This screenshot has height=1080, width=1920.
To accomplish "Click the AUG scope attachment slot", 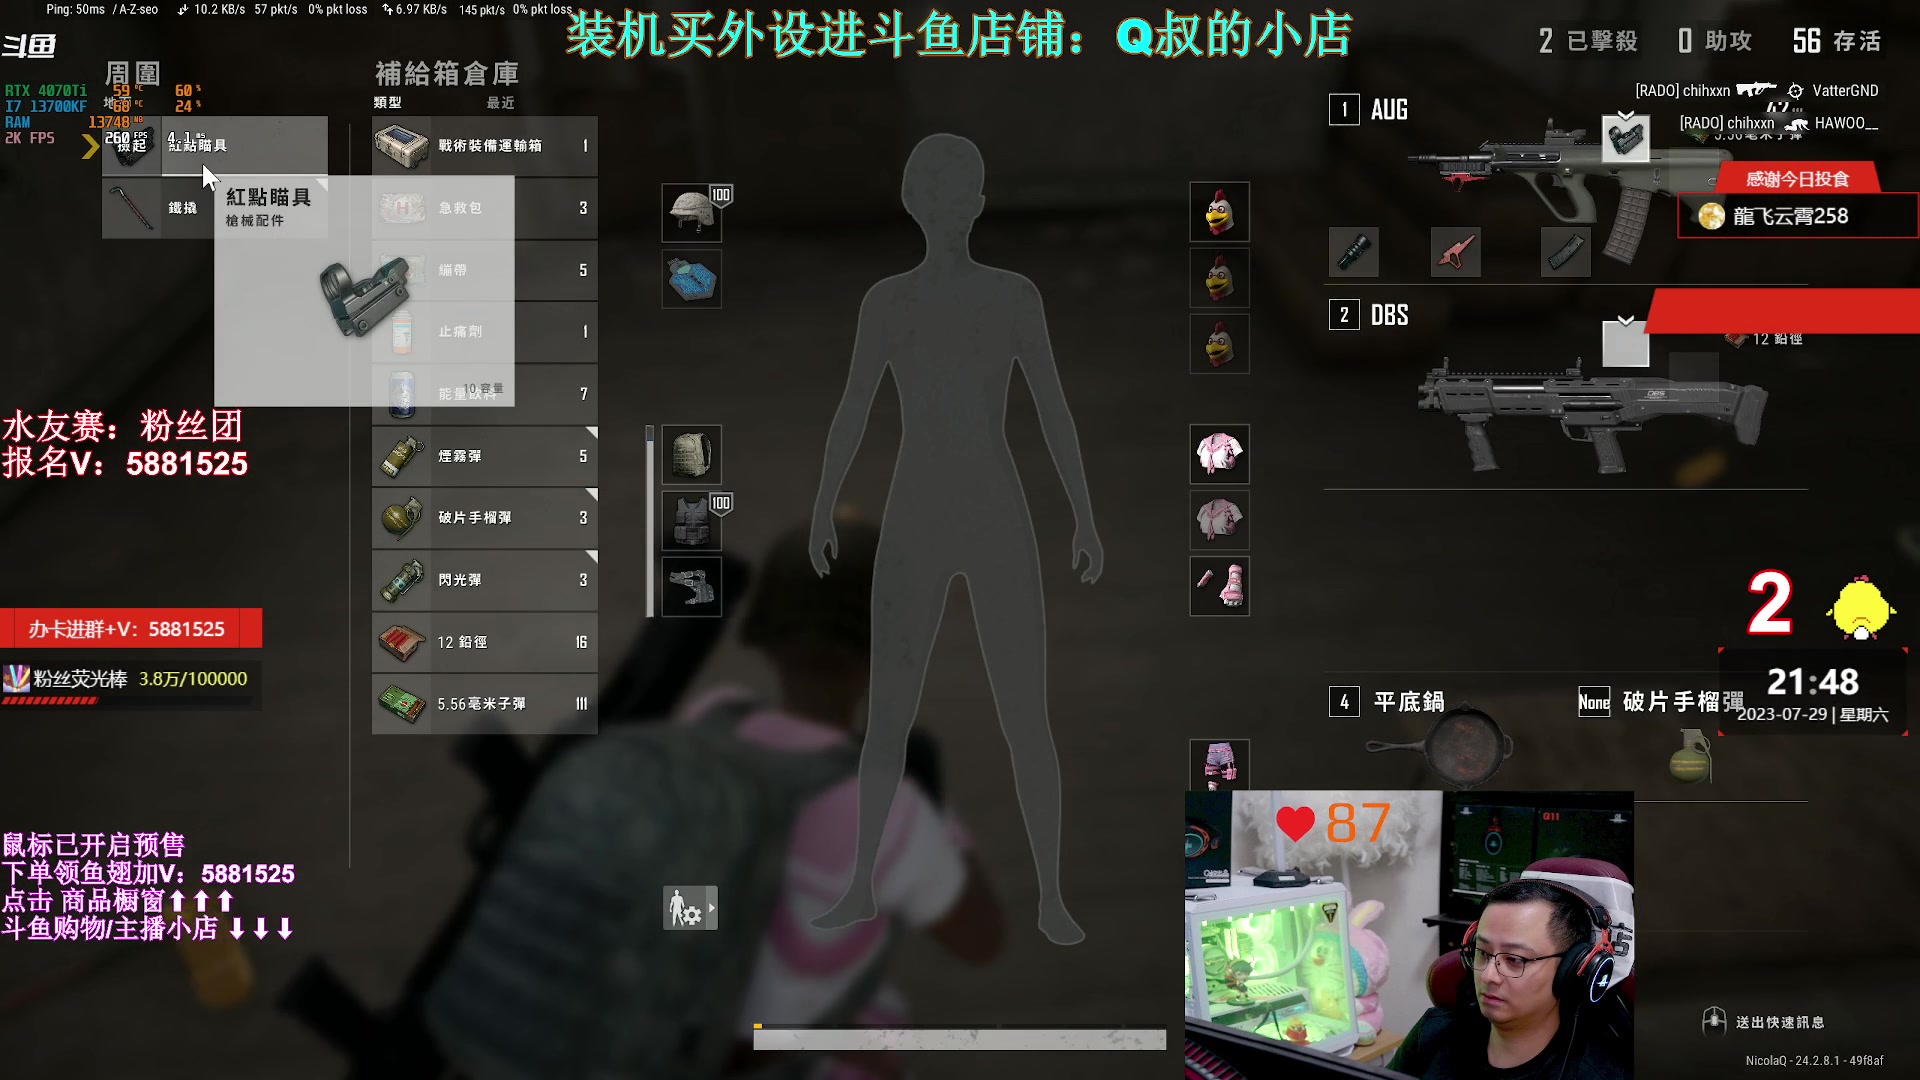I will (x=1626, y=140).
